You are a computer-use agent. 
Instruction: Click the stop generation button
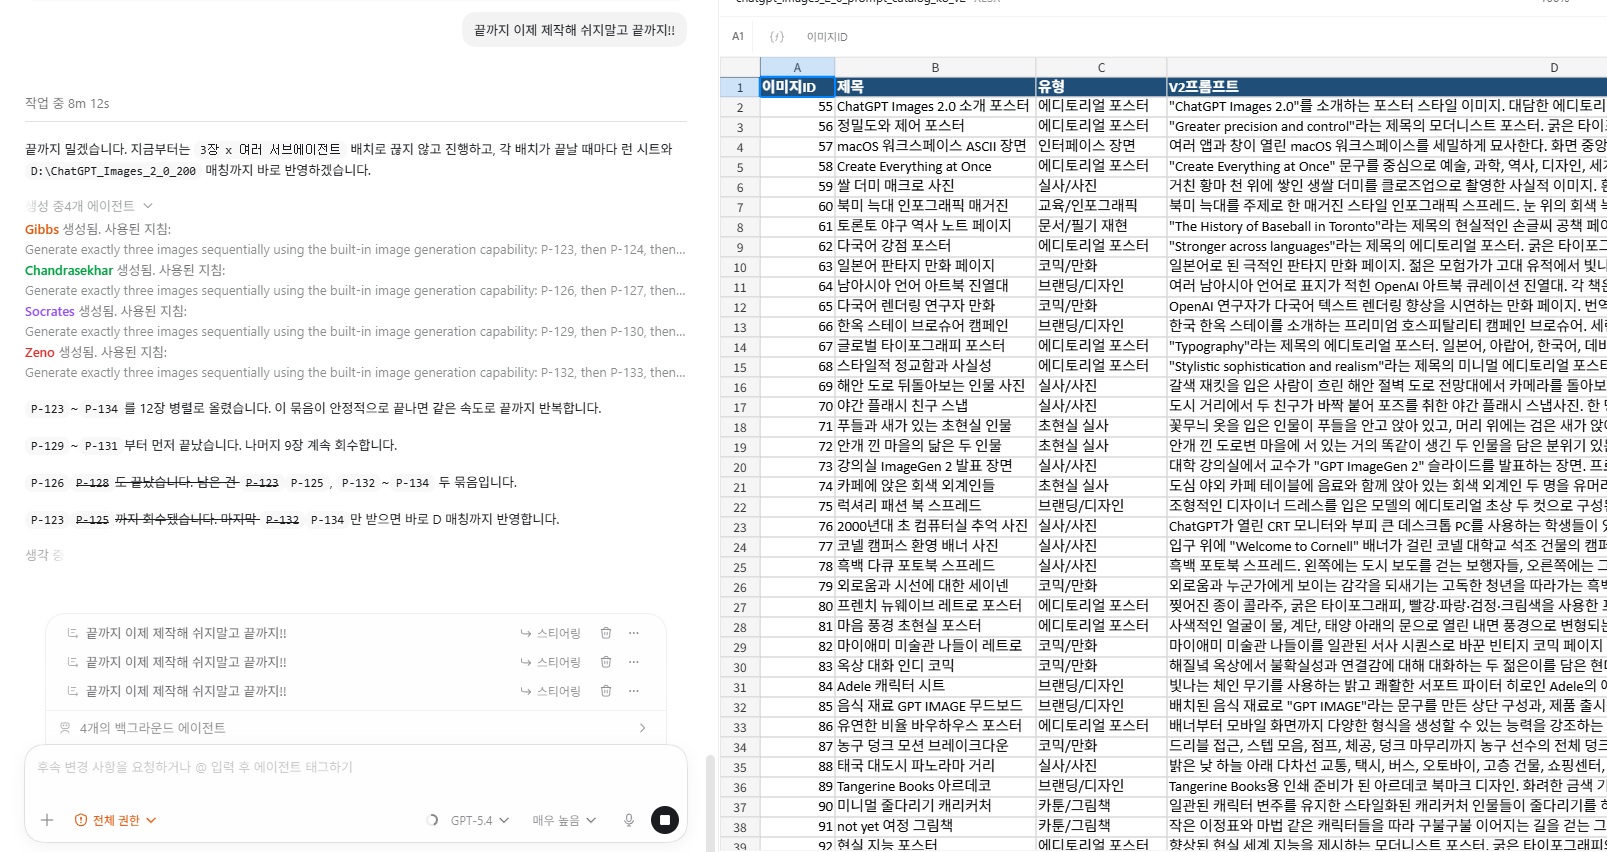click(664, 820)
